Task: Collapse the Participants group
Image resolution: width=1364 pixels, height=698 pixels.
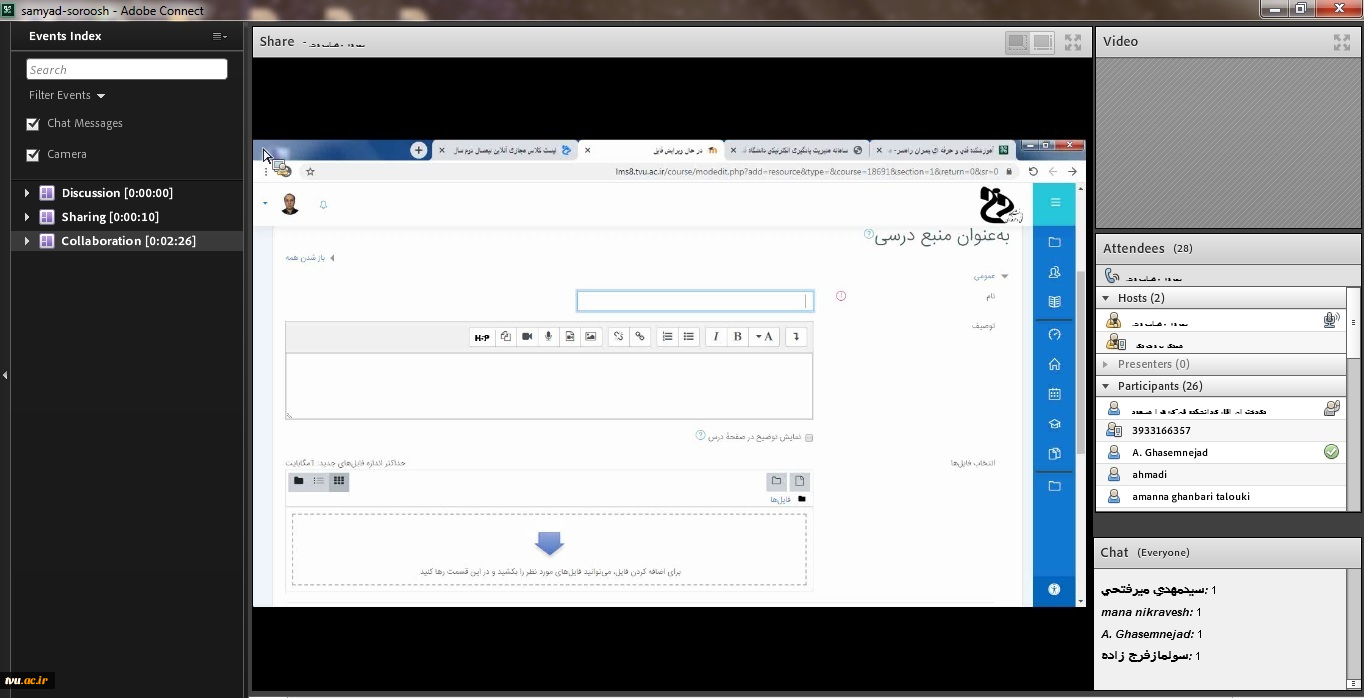Action: (1106, 386)
